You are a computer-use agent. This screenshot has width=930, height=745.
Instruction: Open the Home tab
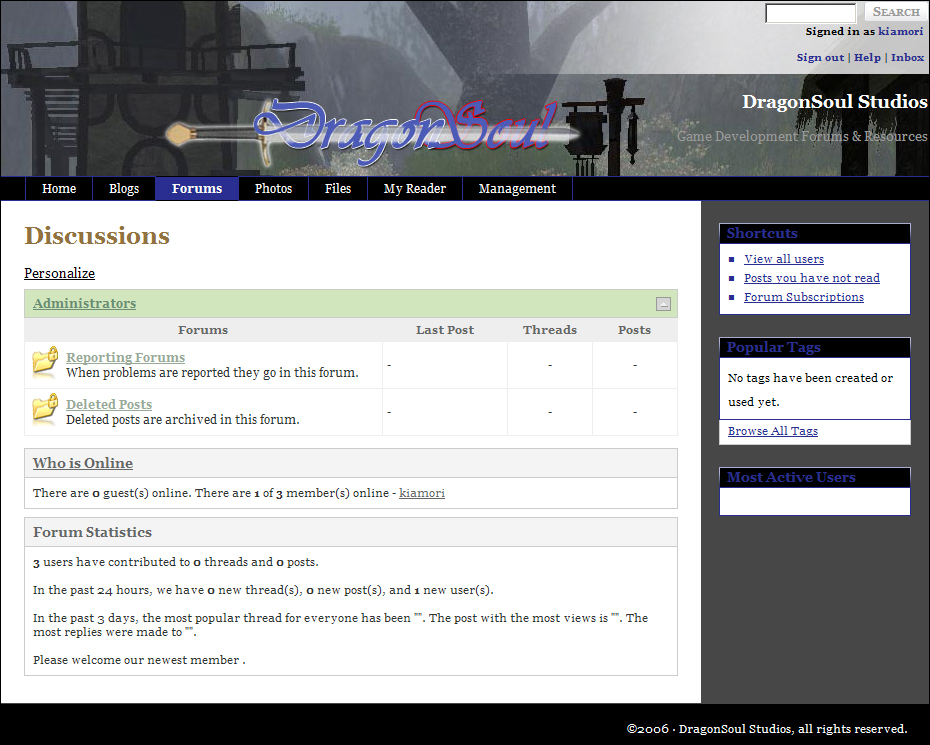click(x=59, y=189)
